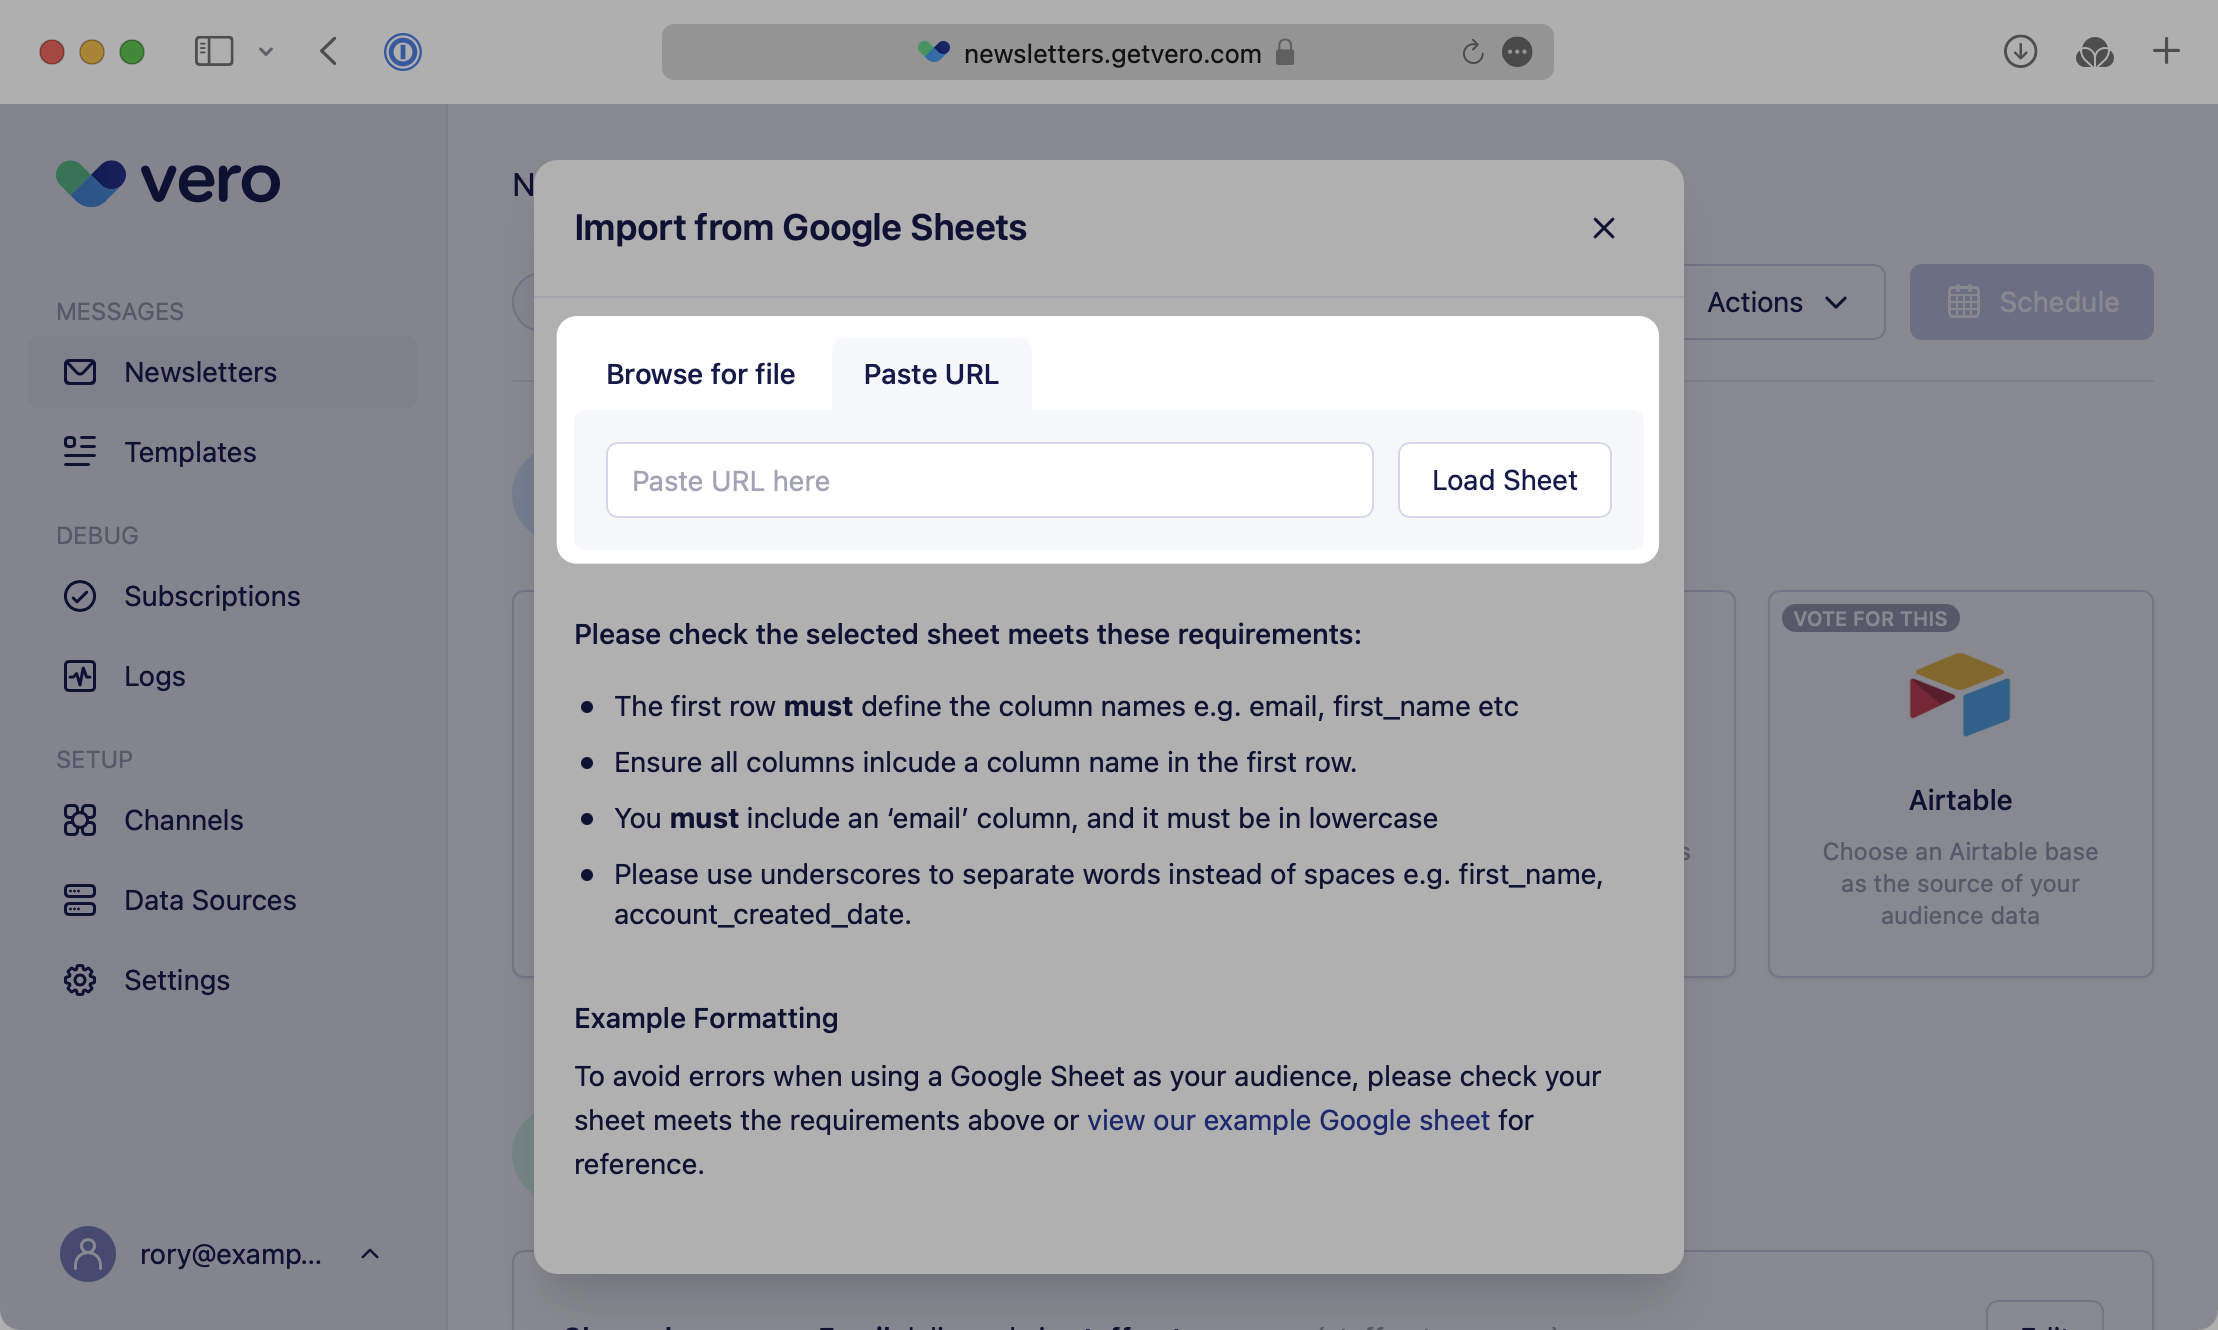Click the Templates icon in the sidebar
The image size is (2218, 1330).
point(81,452)
